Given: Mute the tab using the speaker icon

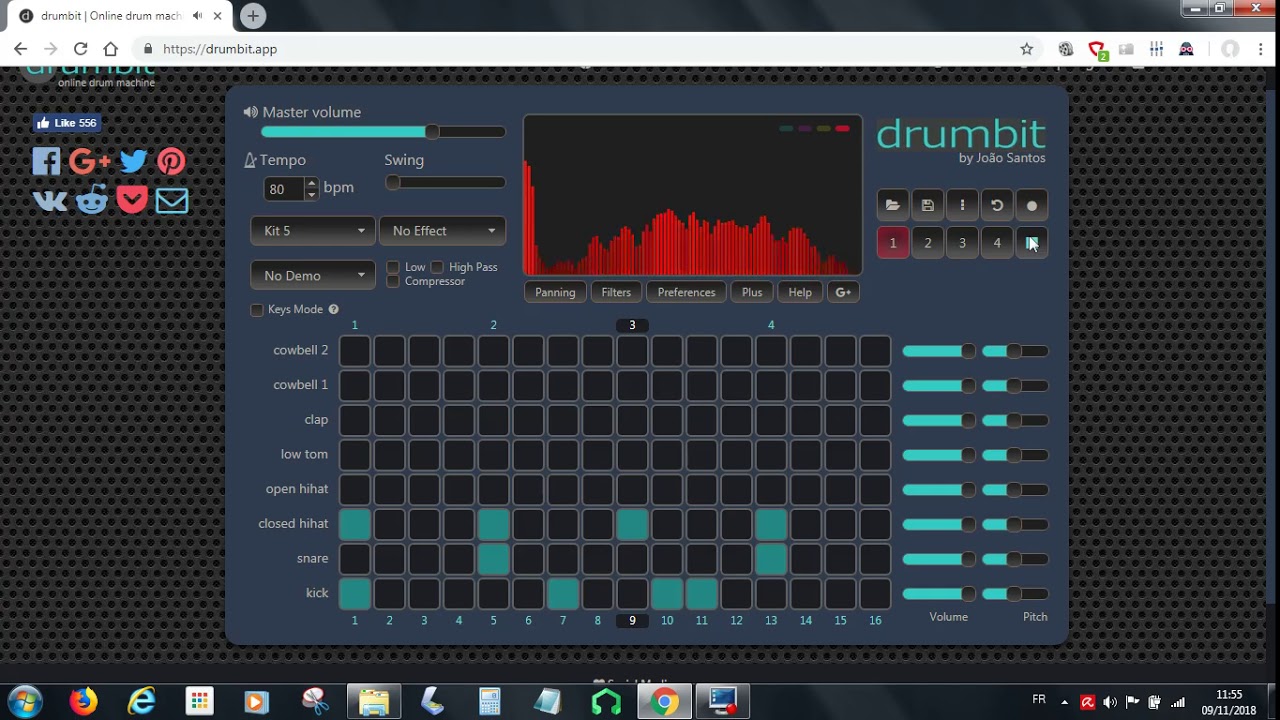Looking at the screenshot, I should [x=197, y=16].
